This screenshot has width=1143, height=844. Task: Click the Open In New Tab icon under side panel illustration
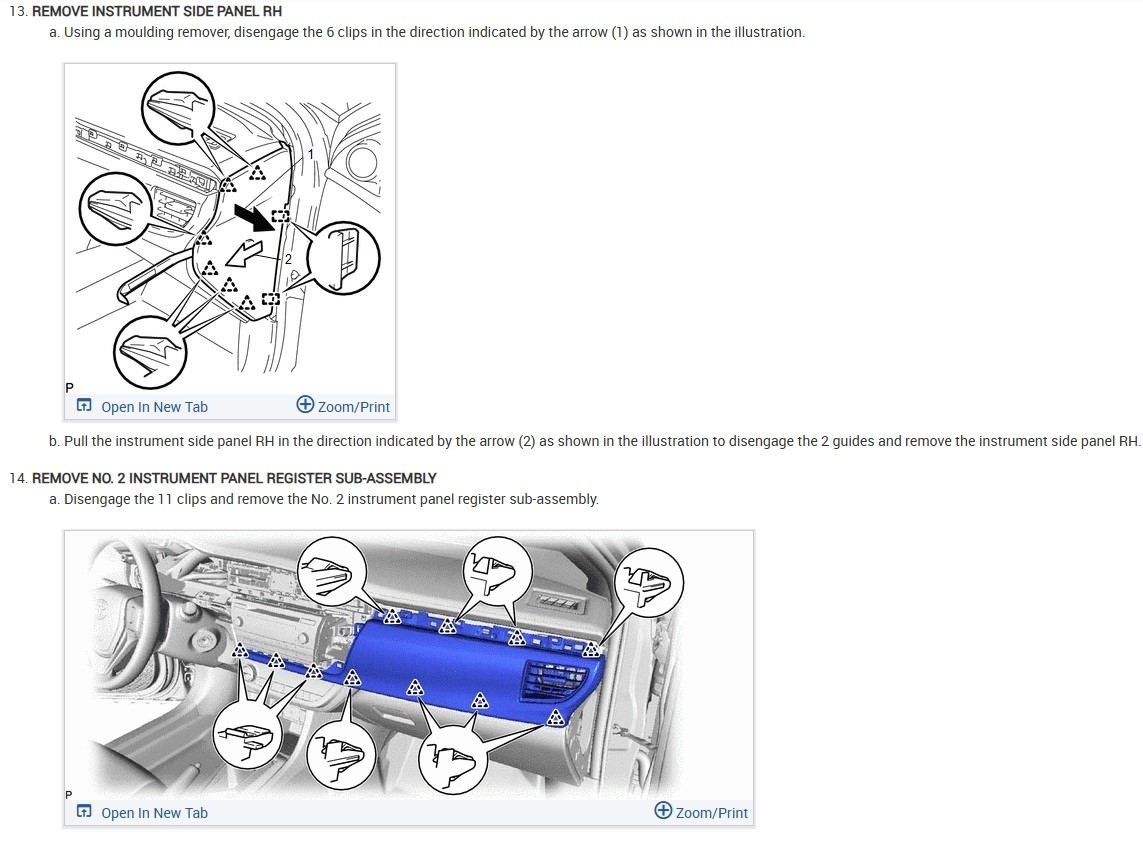coord(85,405)
